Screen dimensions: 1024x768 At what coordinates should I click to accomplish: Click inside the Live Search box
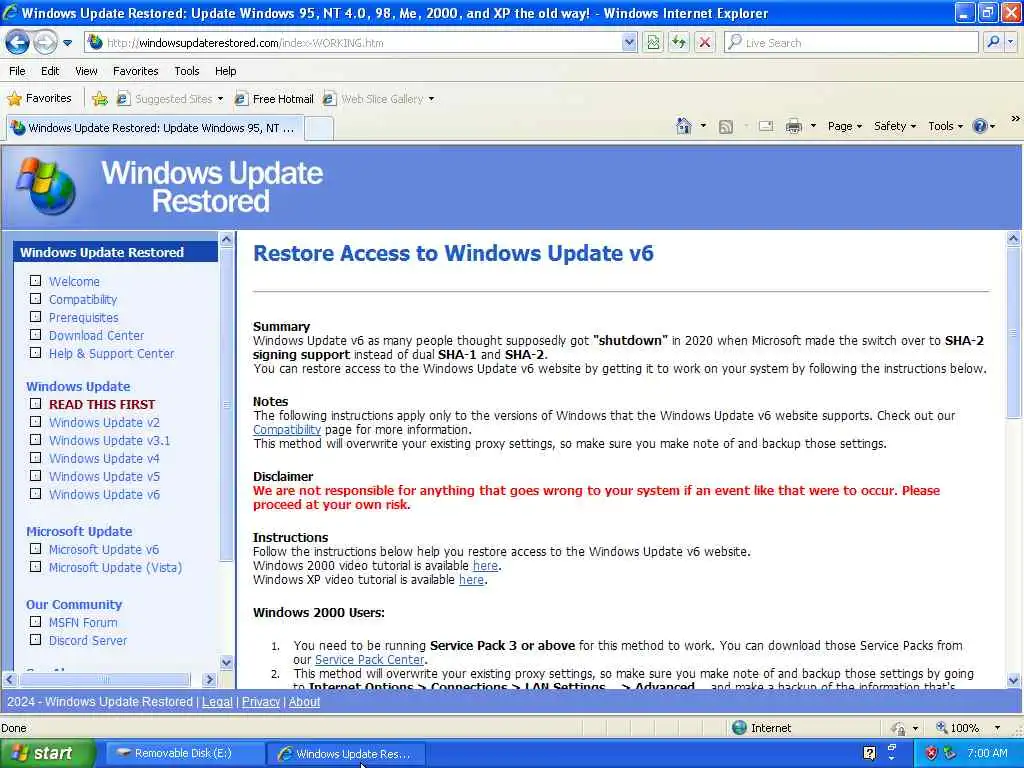pyautogui.click(x=850, y=43)
